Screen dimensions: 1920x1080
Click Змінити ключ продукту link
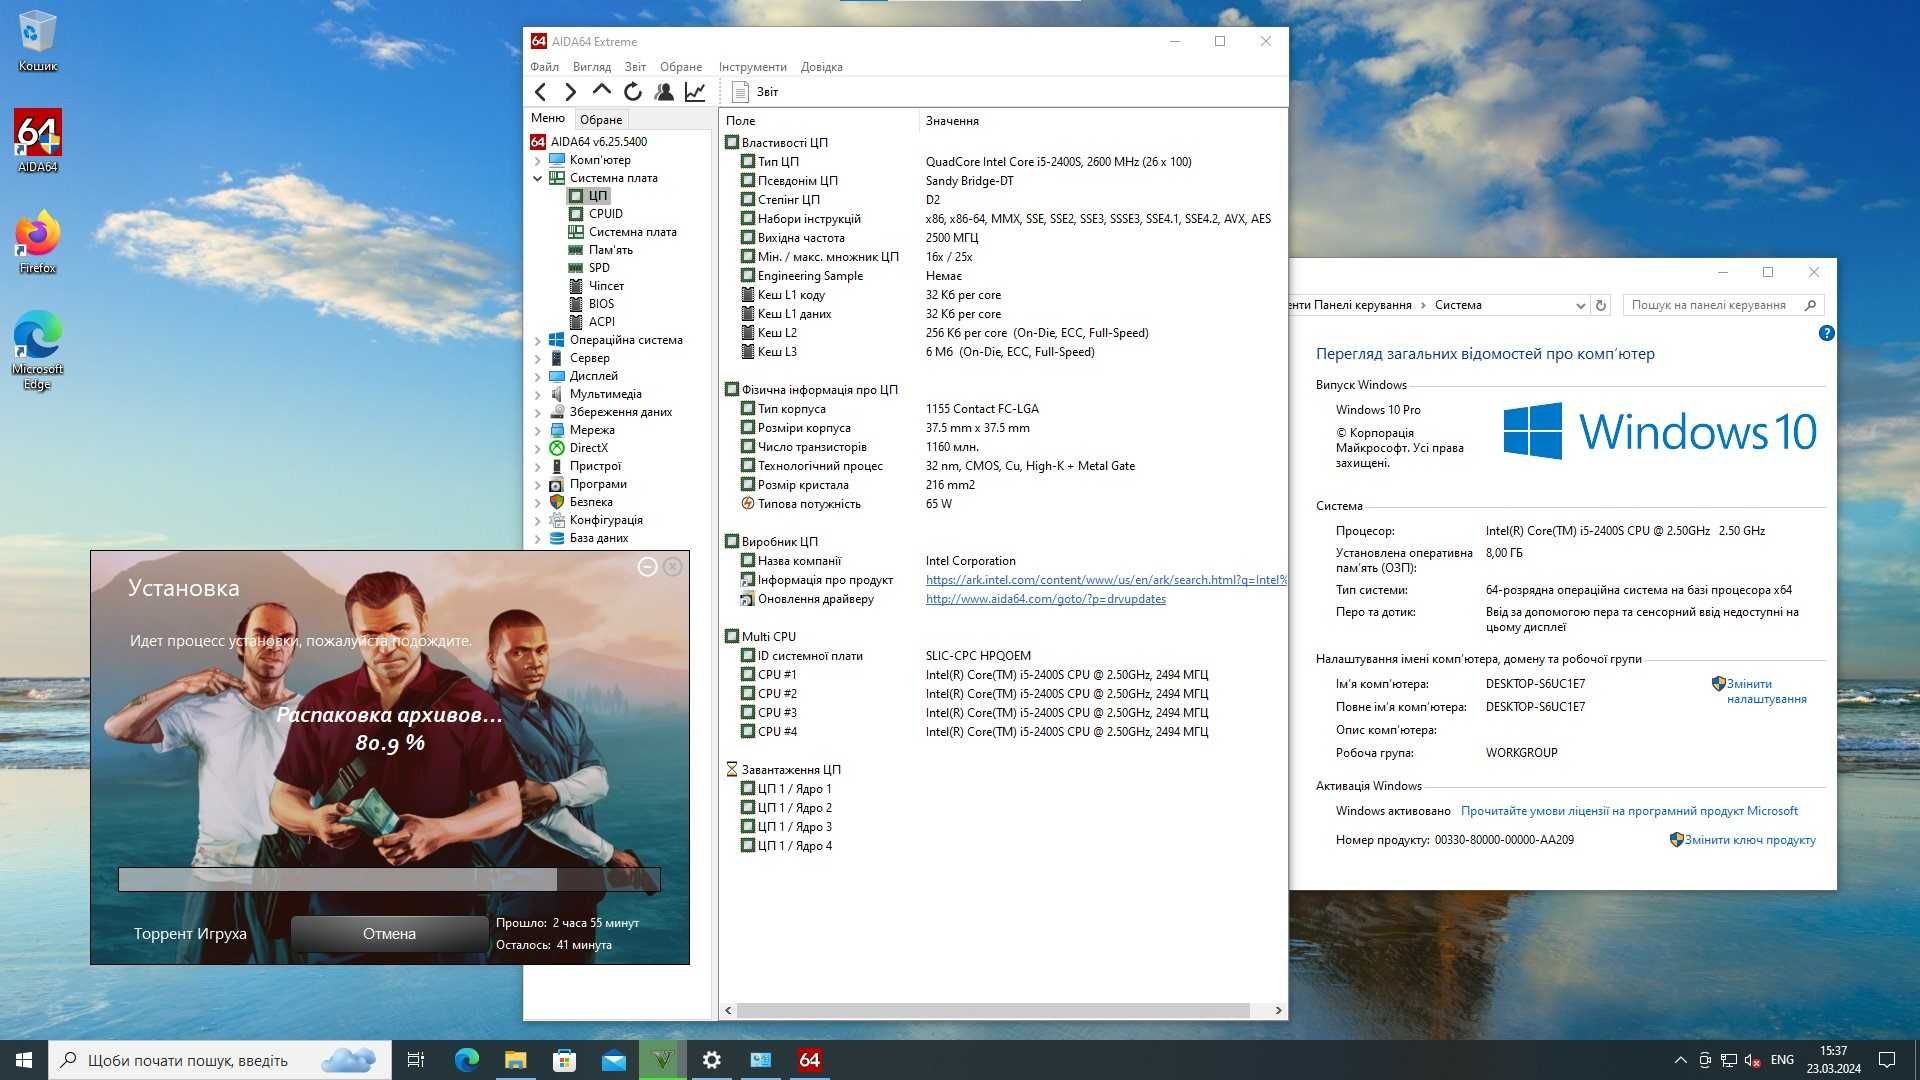coord(1749,840)
